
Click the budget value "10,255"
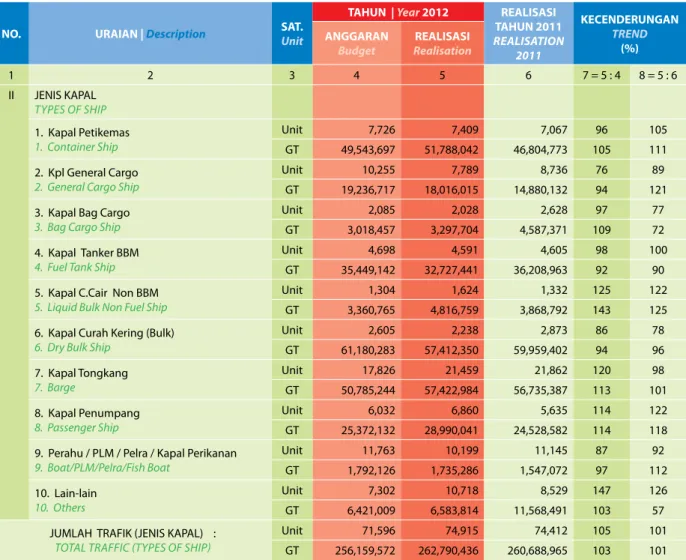tap(379, 170)
